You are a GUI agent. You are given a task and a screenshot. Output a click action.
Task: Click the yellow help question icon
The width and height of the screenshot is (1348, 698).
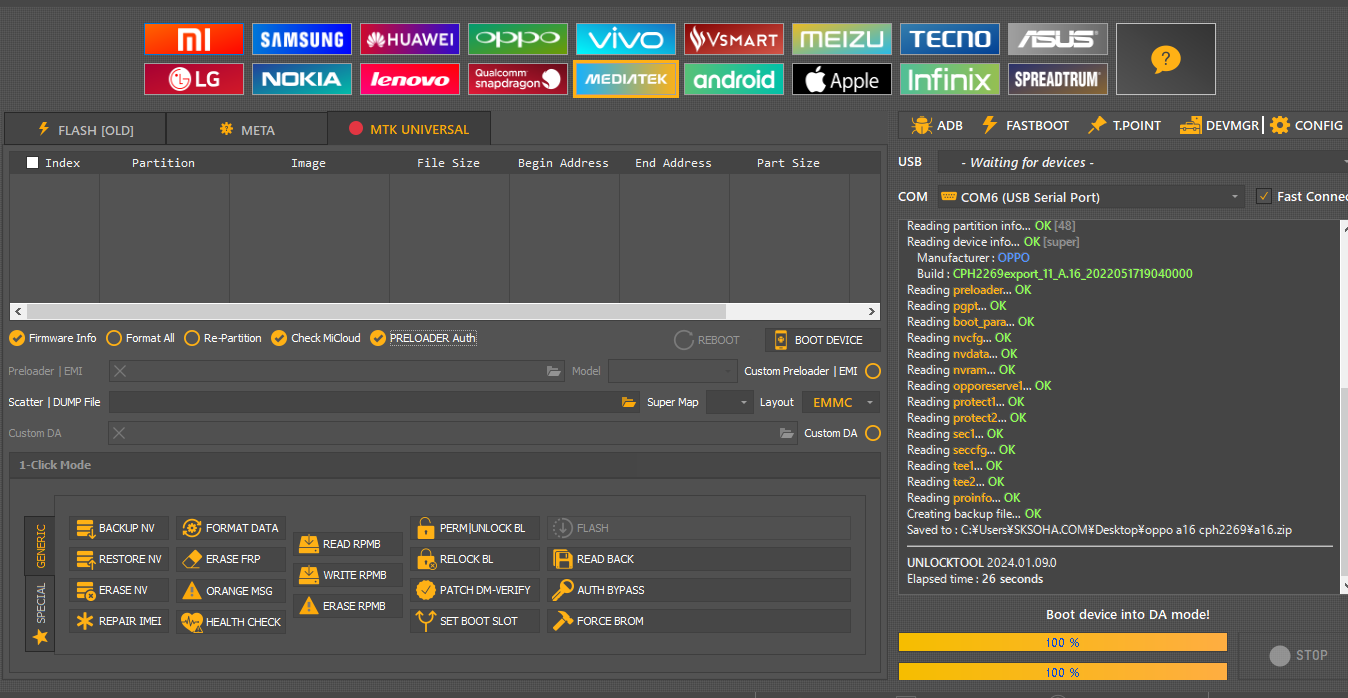pyautogui.click(x=1165, y=59)
